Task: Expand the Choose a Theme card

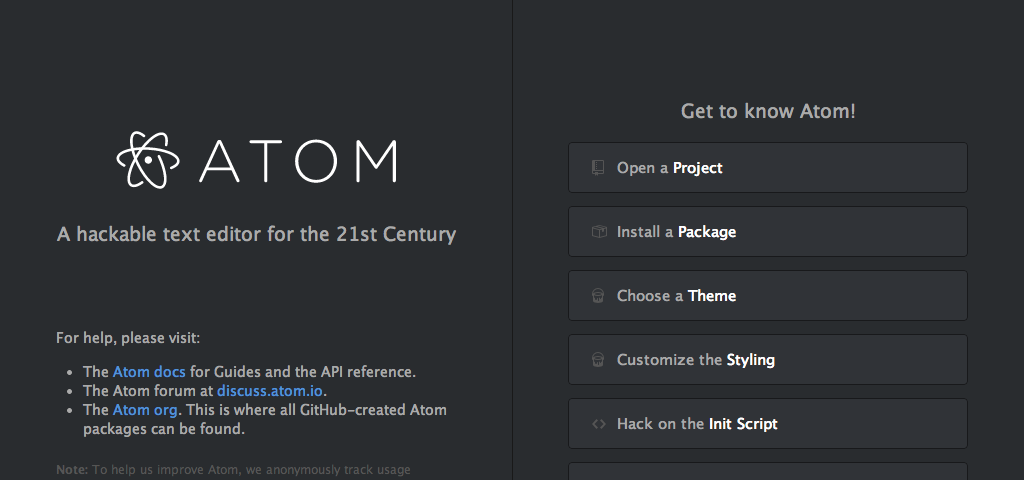Action: (767, 296)
